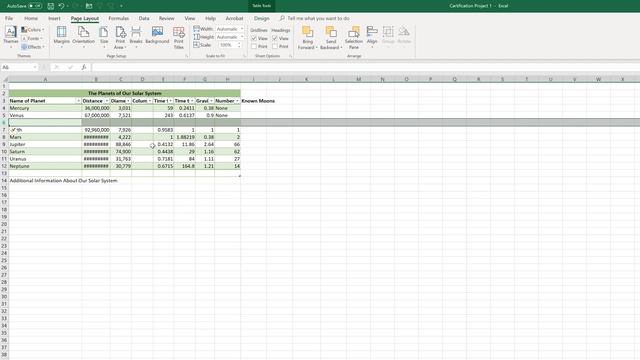Click the Open file quick access icon

pos(89,6)
